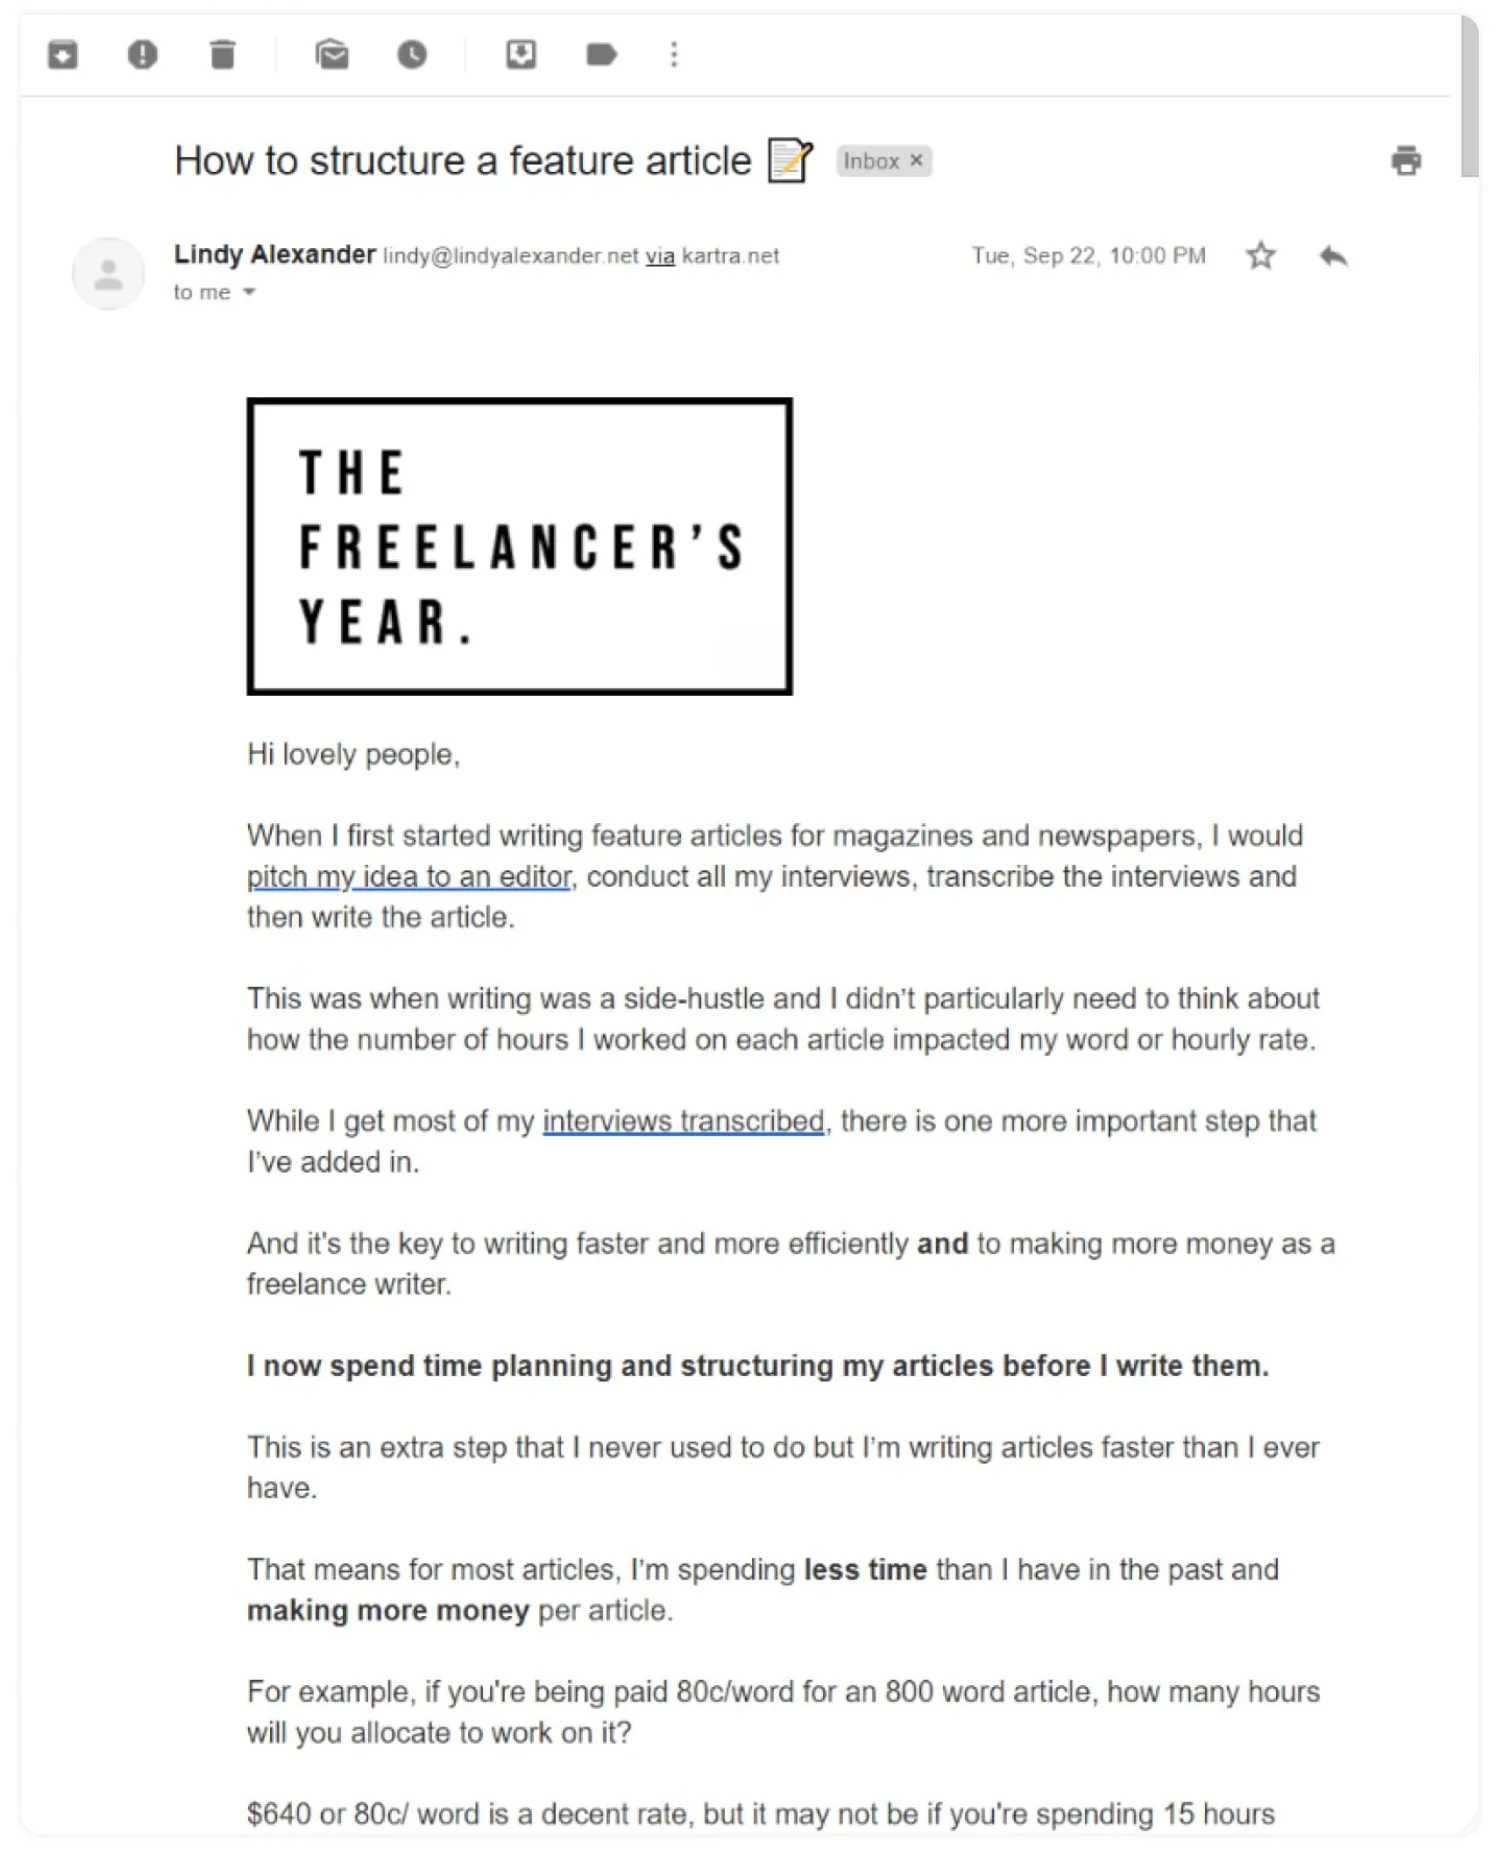
Task: Click Lindy Alexander's profile avatar
Action: pyautogui.click(x=108, y=273)
